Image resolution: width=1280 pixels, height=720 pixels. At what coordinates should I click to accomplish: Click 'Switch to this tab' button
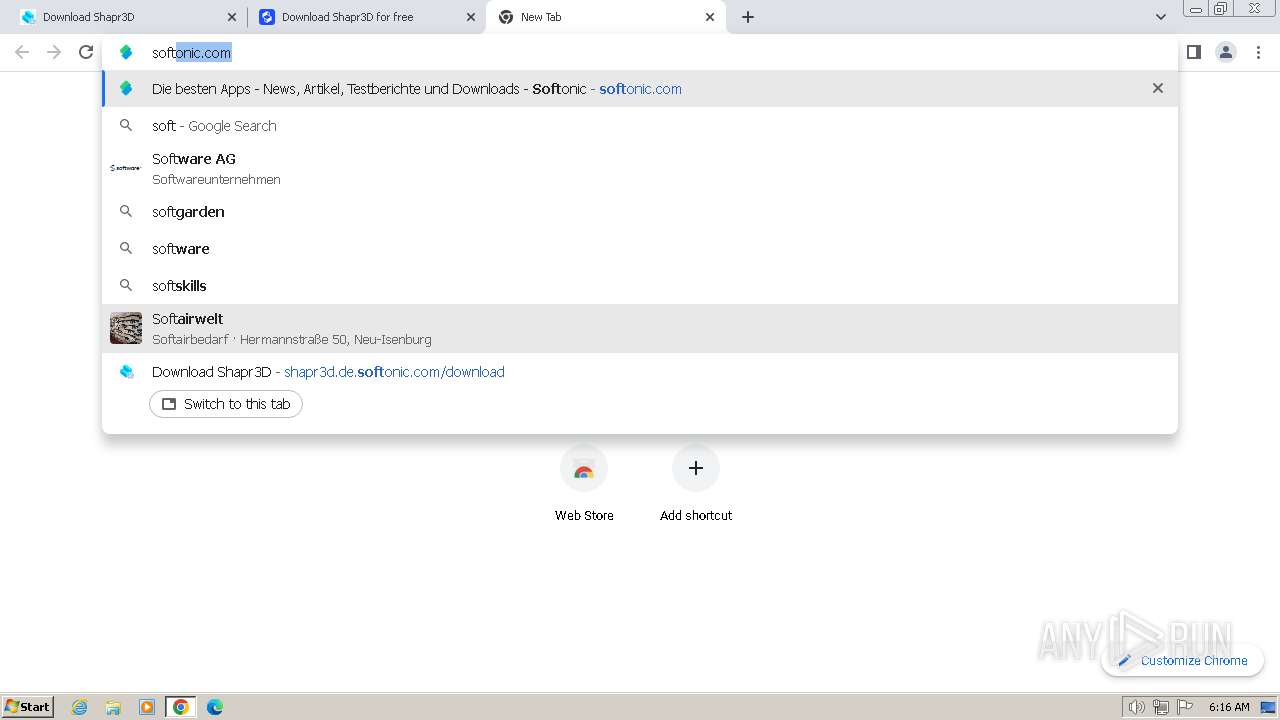(226, 404)
